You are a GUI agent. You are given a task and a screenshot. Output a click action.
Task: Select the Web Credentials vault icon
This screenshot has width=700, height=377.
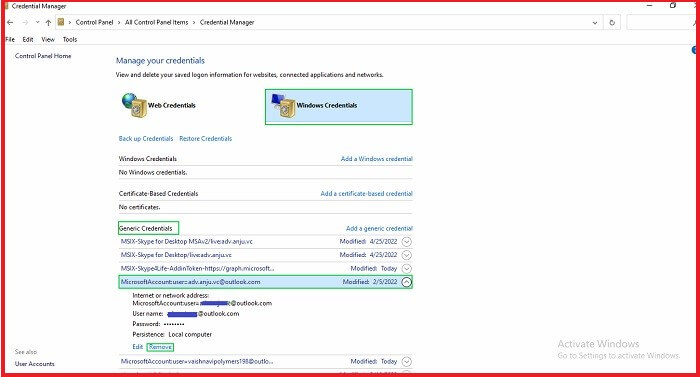click(x=135, y=105)
